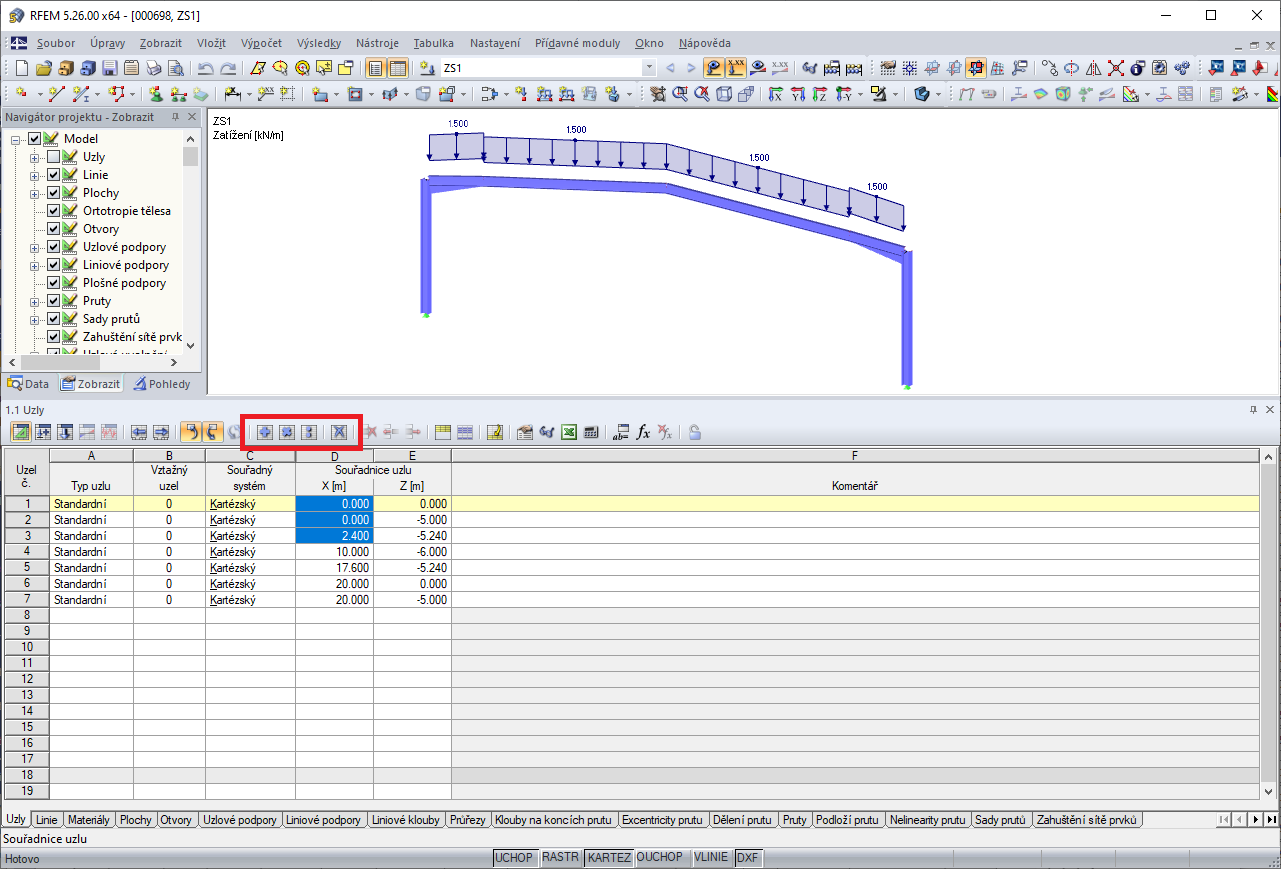Expand the Uzlové podpory tree node
1281x869 pixels.
pyautogui.click(x=35, y=247)
